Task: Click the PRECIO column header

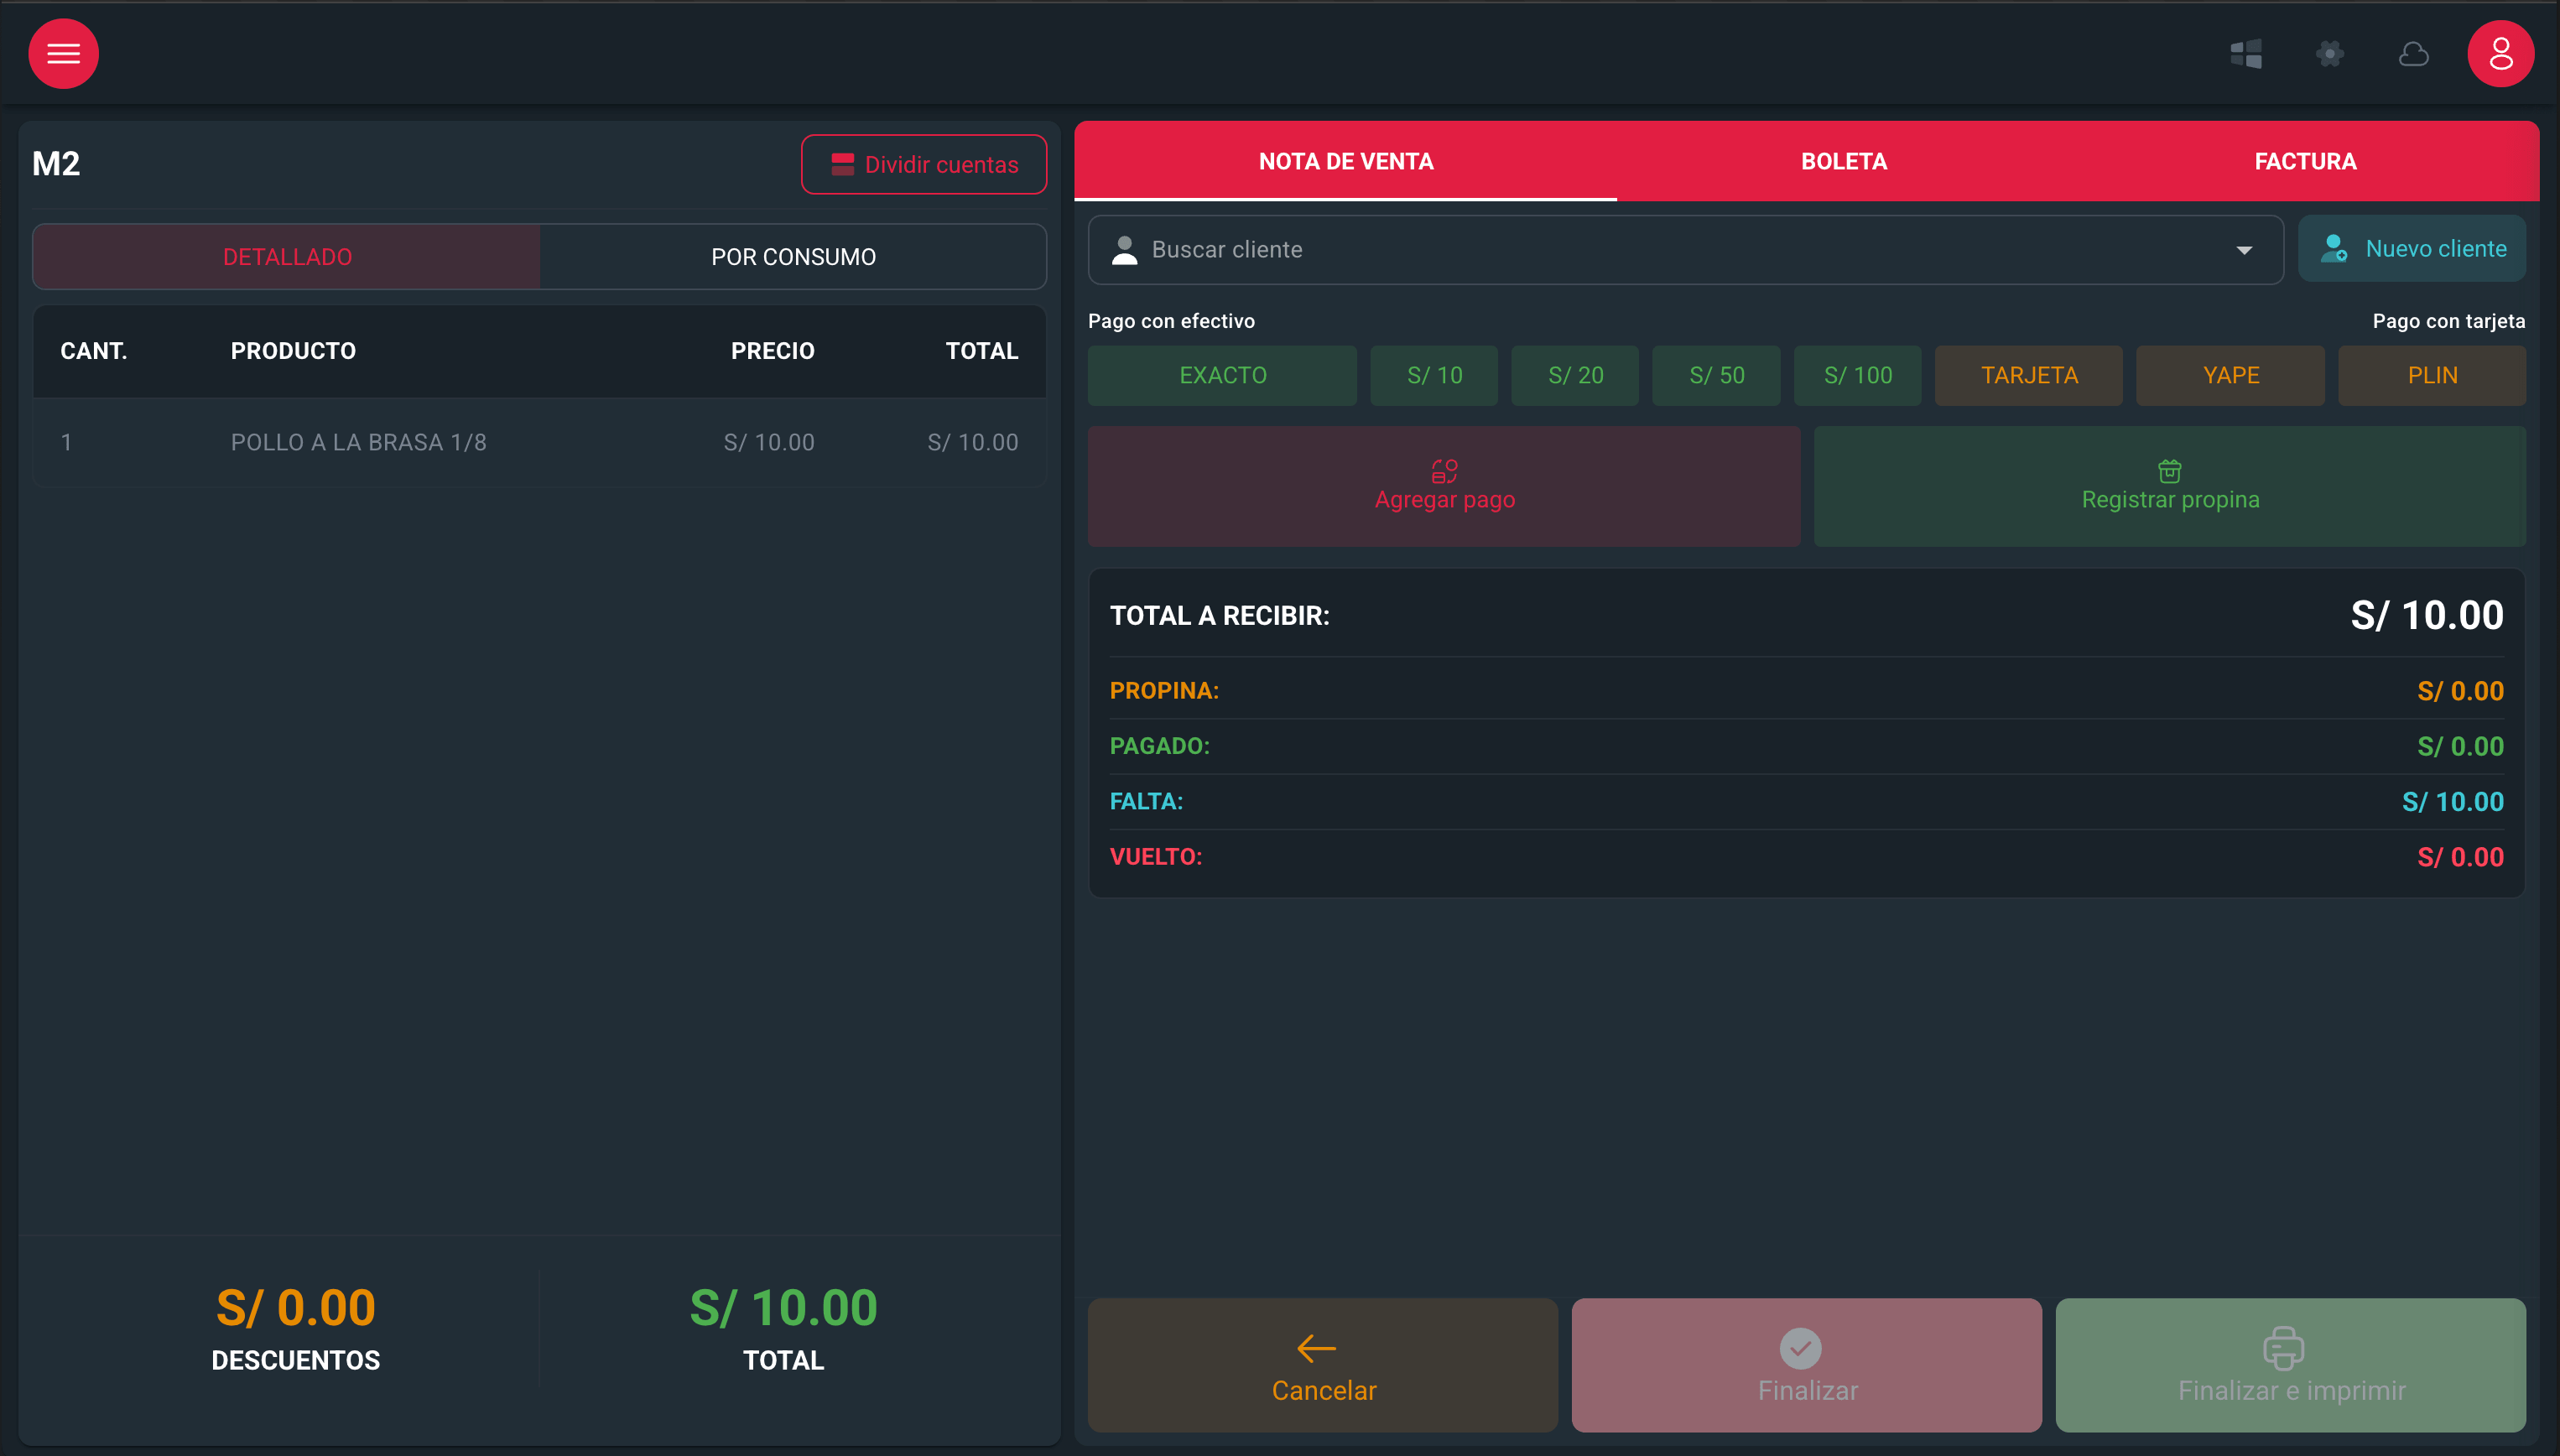Action: tap(772, 351)
